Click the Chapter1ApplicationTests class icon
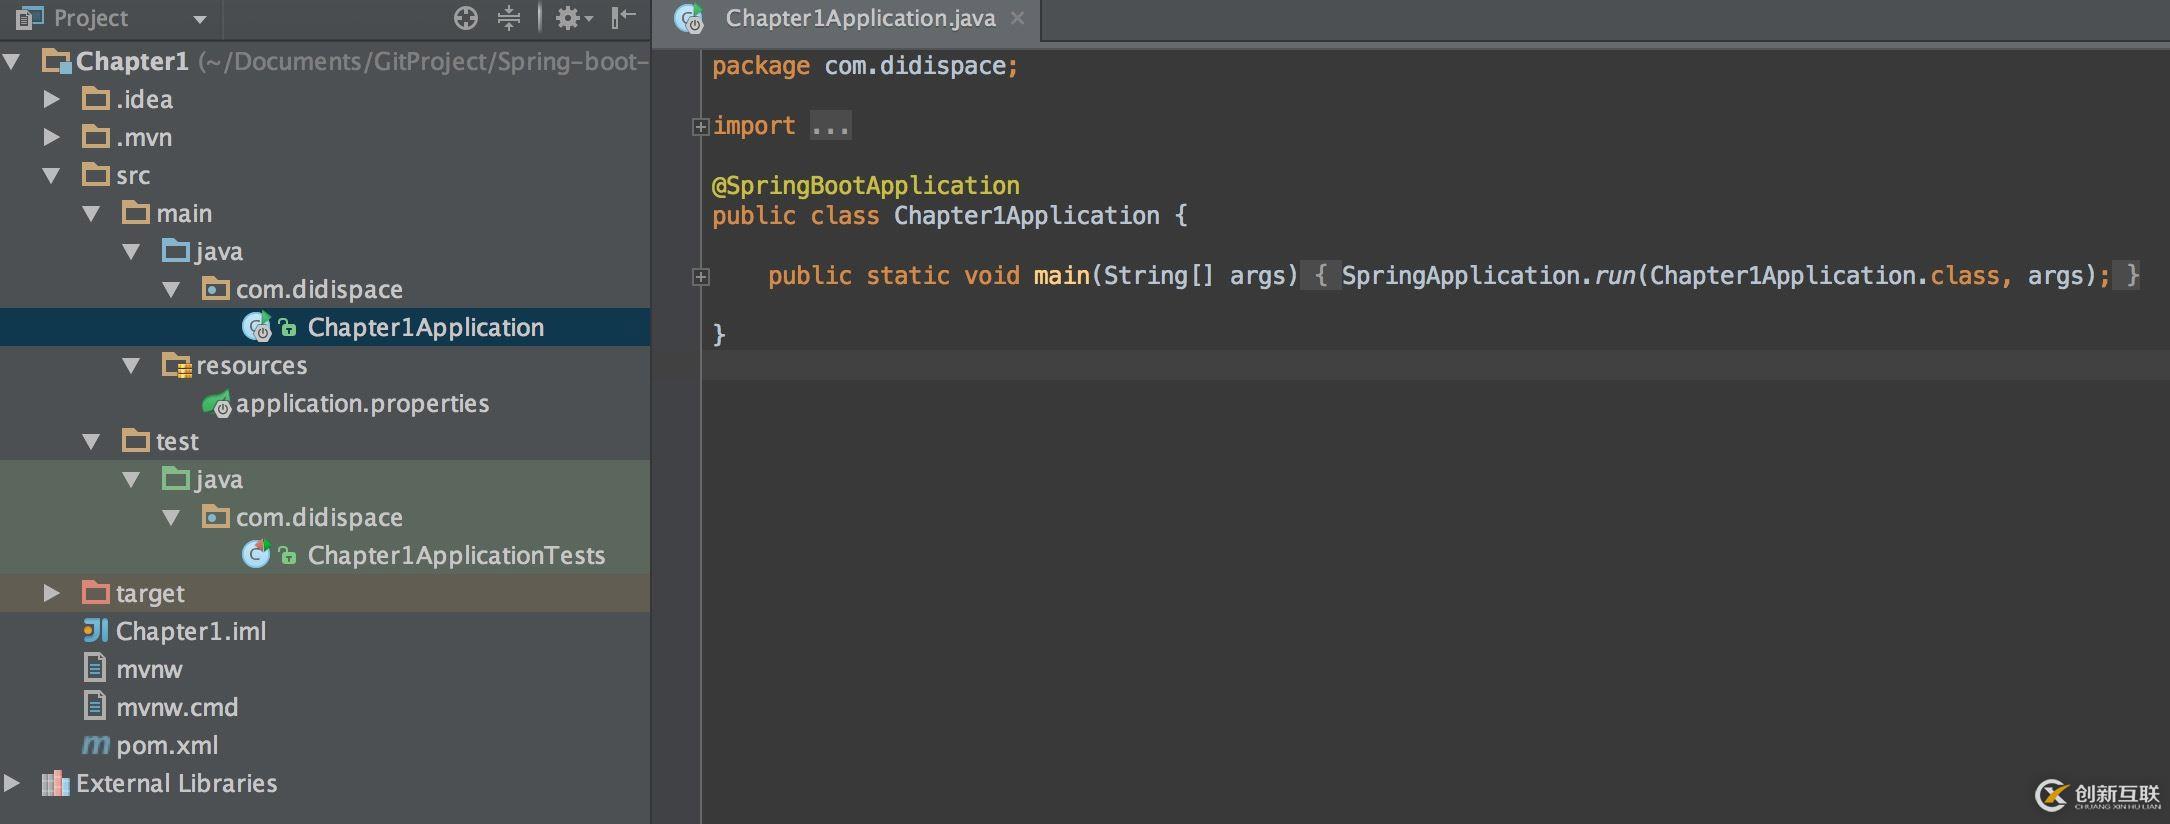 (256, 554)
